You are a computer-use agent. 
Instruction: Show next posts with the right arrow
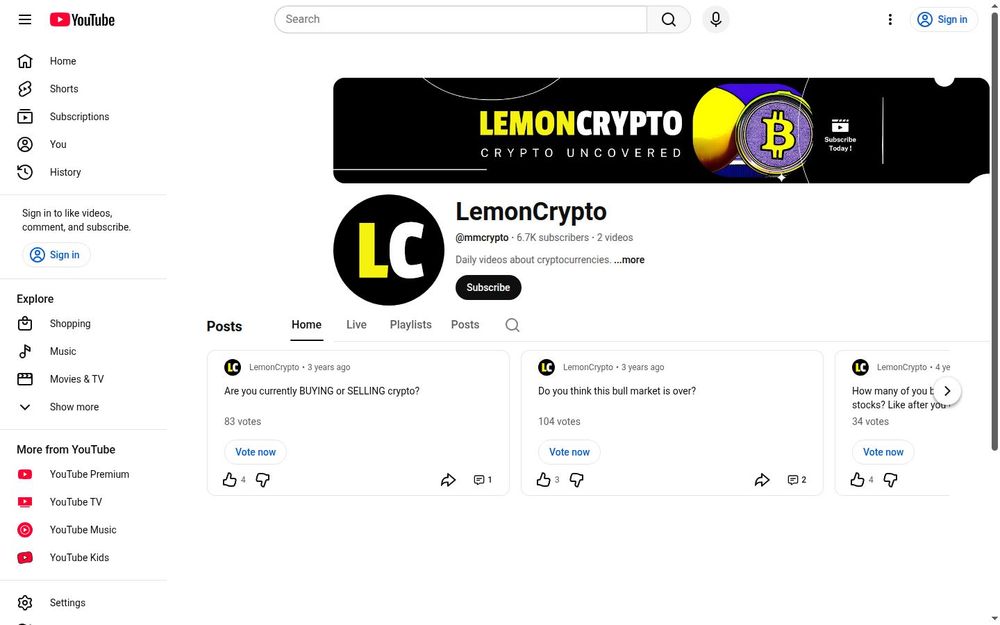pos(947,391)
